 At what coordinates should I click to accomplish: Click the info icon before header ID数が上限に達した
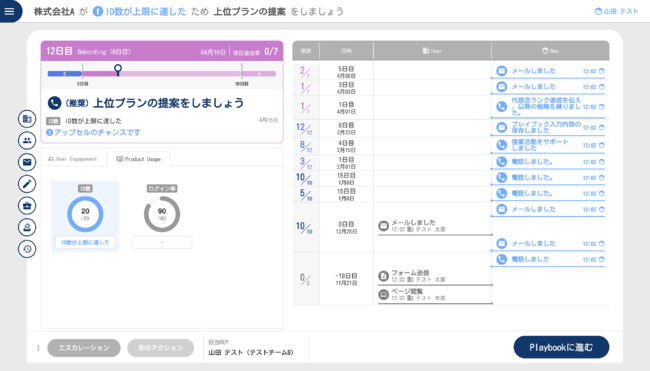click(98, 11)
